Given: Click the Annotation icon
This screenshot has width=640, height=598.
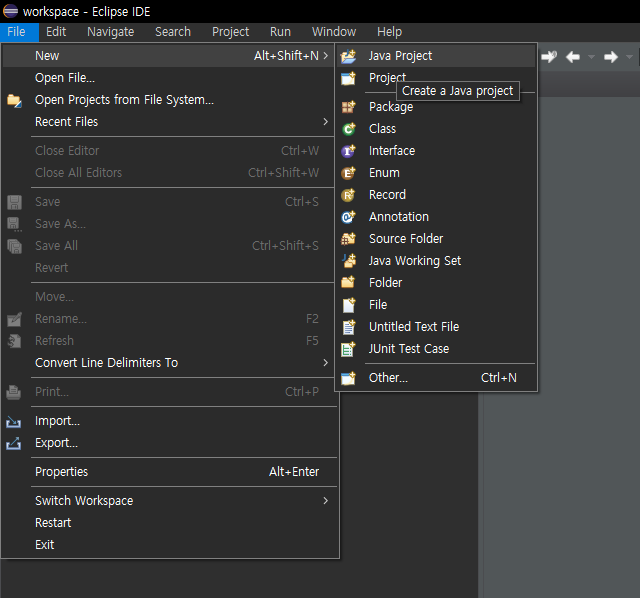Looking at the screenshot, I should (x=348, y=217).
